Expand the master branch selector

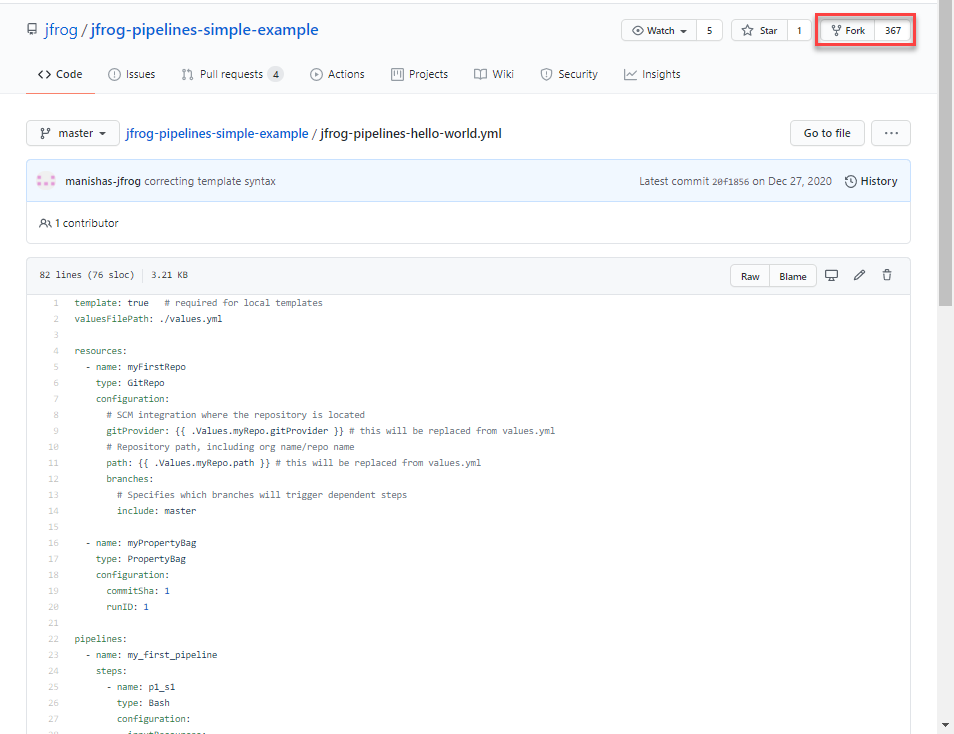pos(73,133)
